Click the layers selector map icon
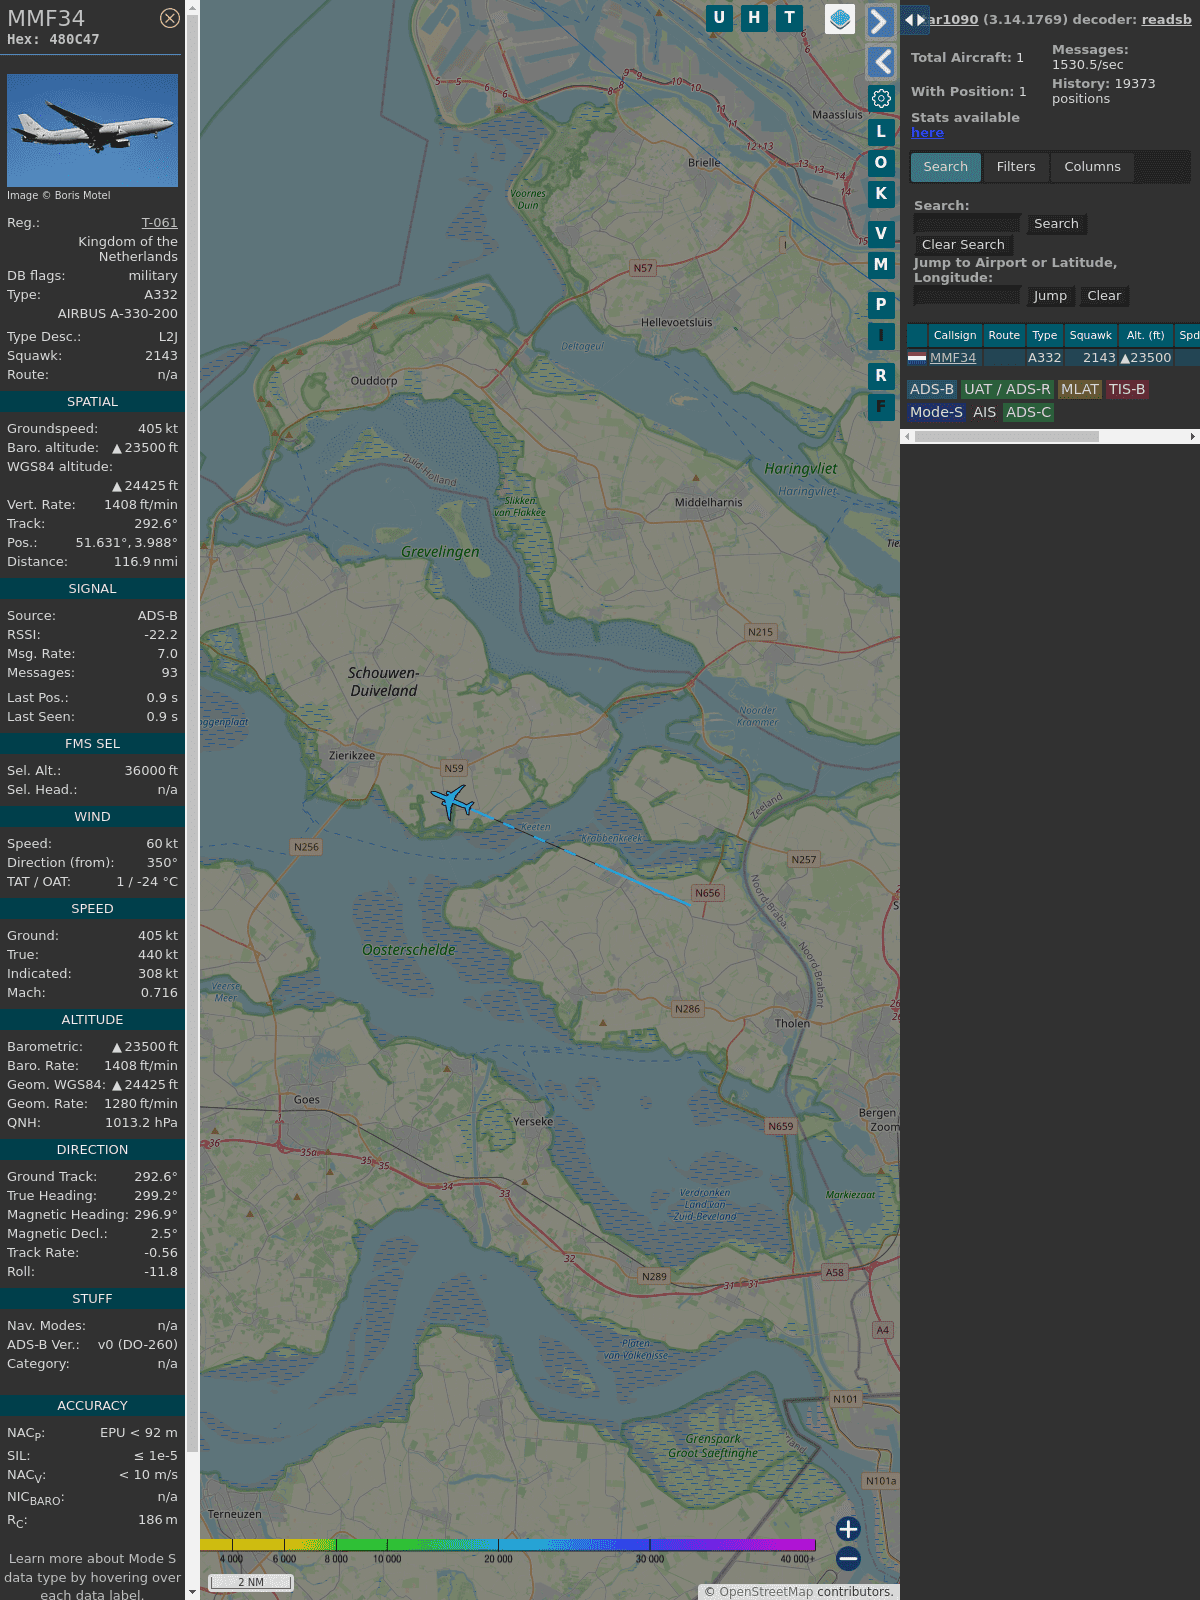This screenshot has width=1200, height=1600. [x=840, y=19]
